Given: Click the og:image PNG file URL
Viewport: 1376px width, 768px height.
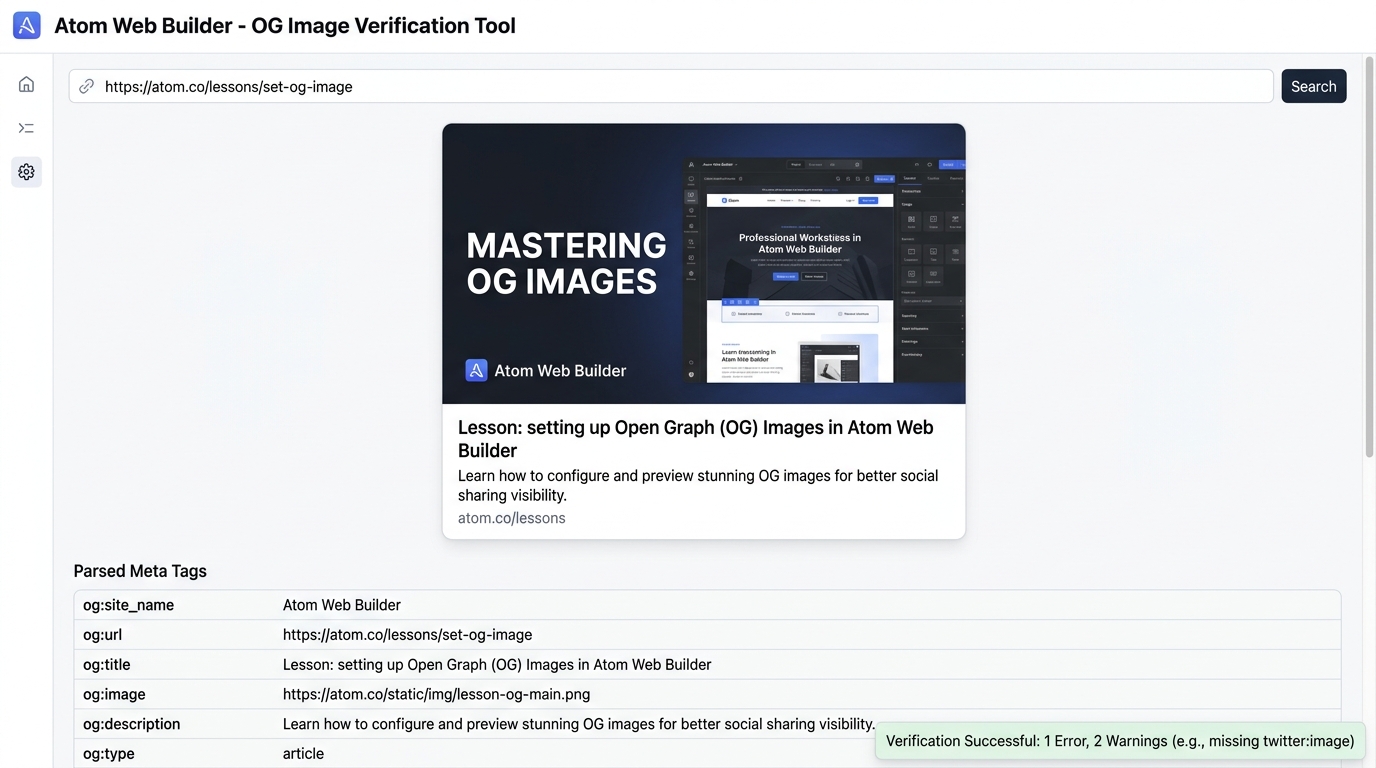Looking at the screenshot, I should point(436,694).
